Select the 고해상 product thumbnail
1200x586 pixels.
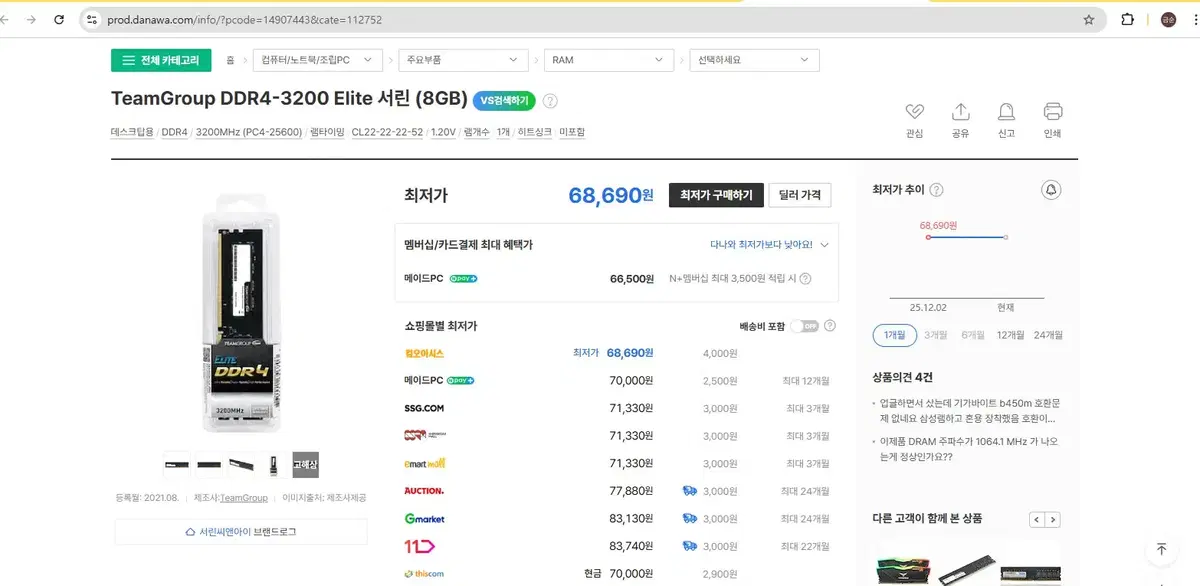pos(305,464)
